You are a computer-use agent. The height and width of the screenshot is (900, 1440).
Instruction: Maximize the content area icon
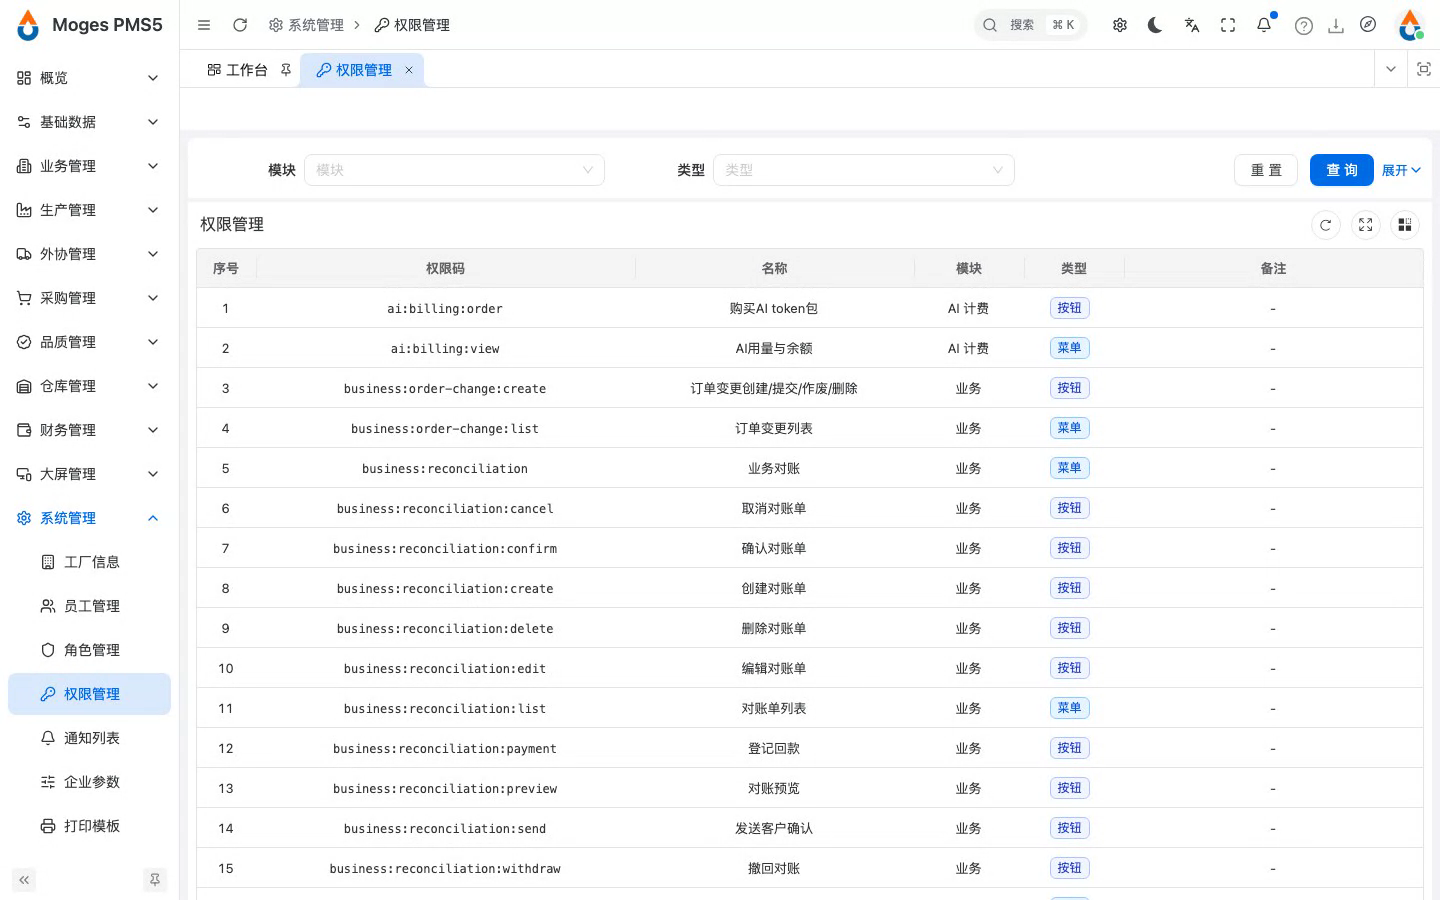coord(1424,69)
